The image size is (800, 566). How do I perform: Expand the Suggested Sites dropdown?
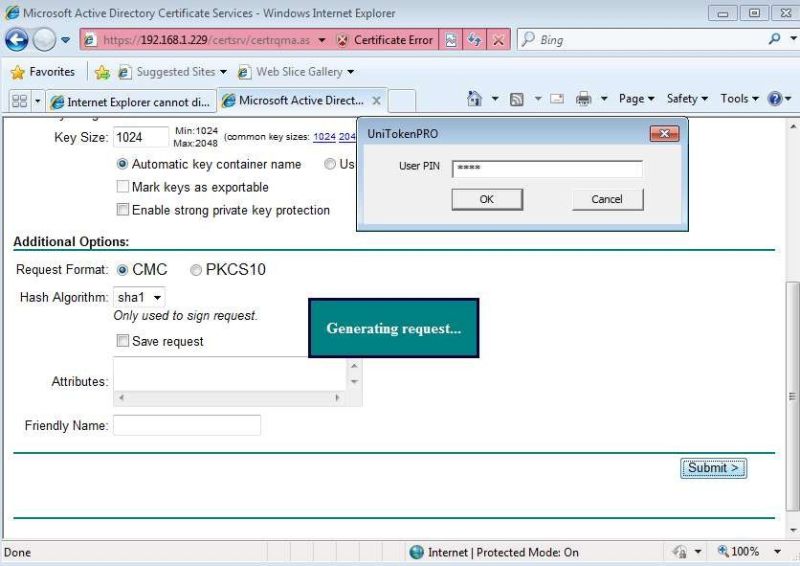223,72
